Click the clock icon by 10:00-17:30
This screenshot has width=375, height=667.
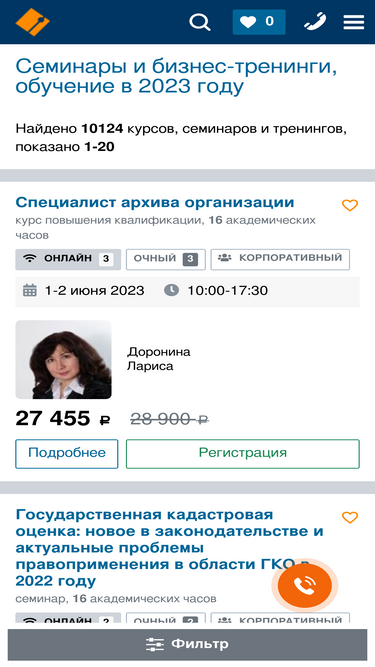(171, 291)
